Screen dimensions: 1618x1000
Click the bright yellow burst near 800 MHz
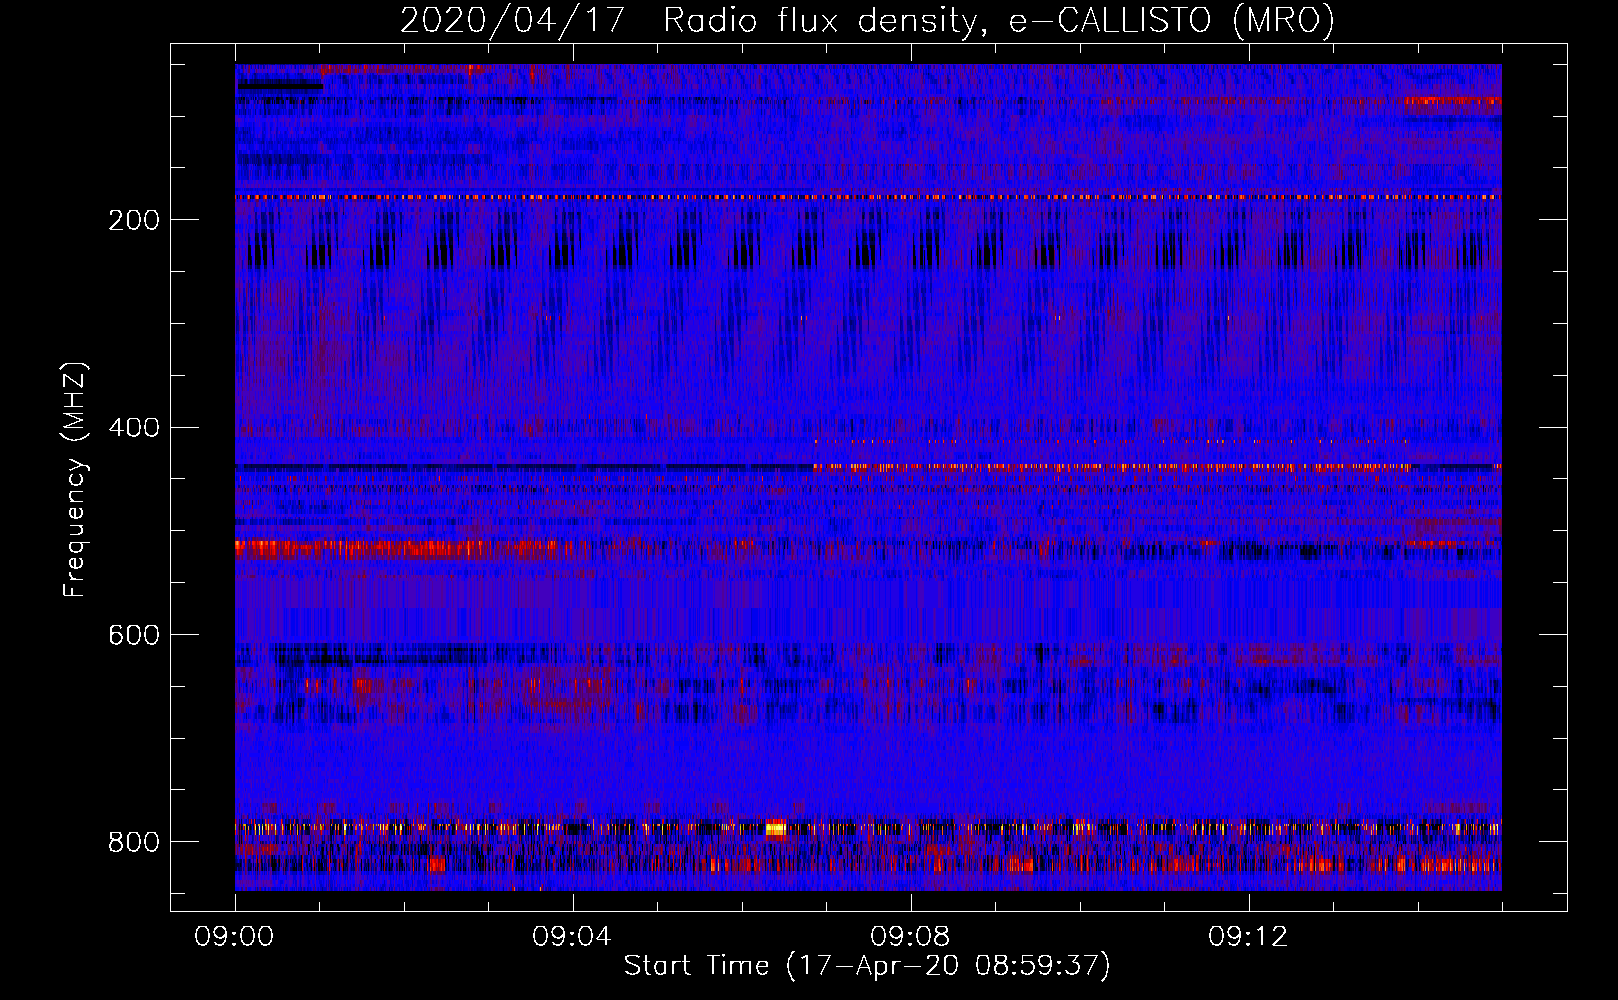(775, 828)
